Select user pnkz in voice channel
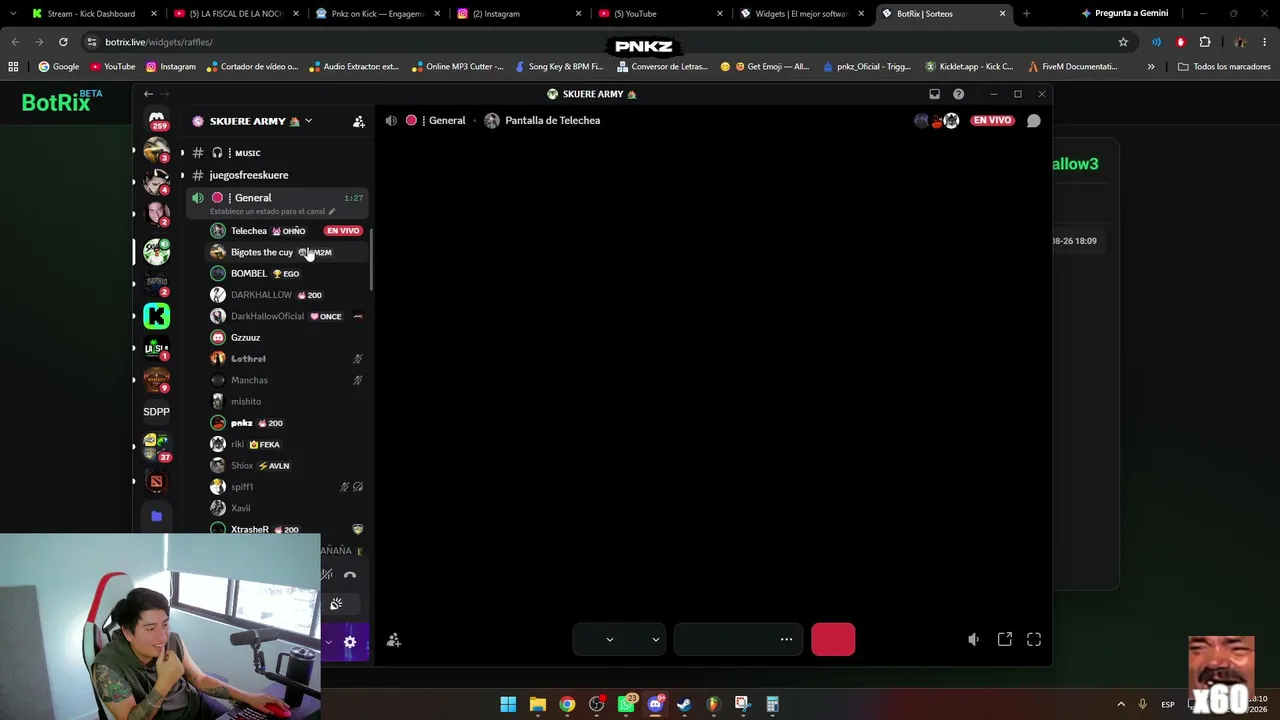1280x720 pixels. coord(286,423)
